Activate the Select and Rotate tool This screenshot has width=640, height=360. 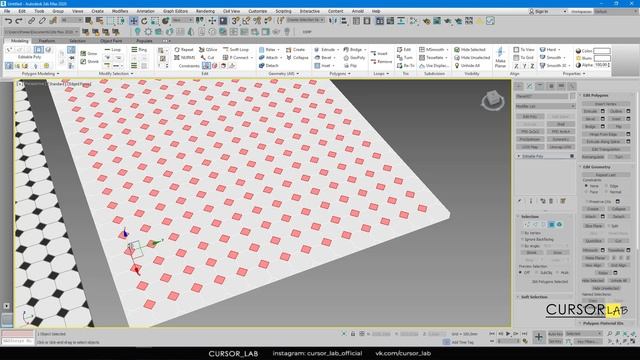point(144,21)
